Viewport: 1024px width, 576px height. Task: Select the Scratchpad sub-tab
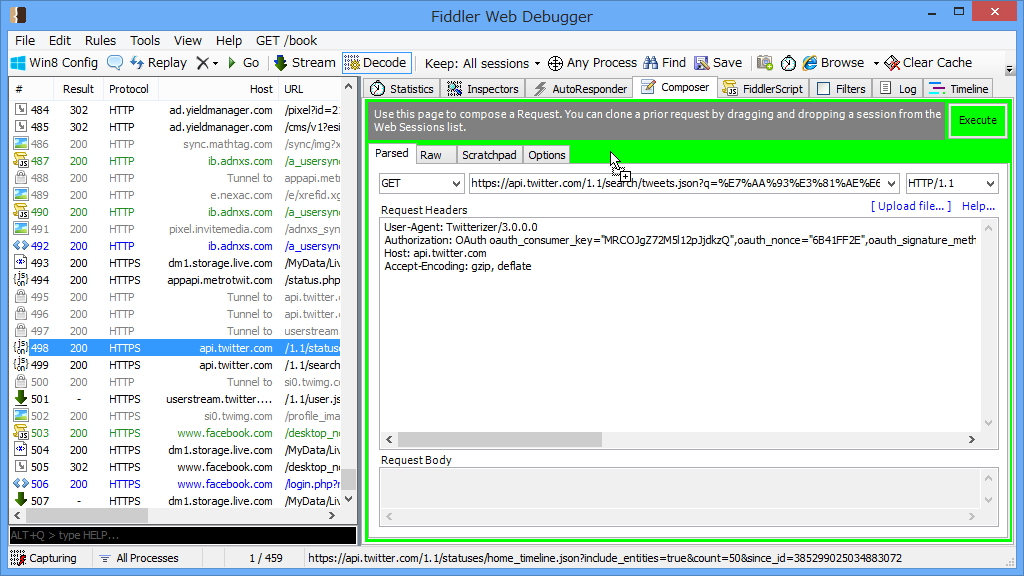pos(489,155)
